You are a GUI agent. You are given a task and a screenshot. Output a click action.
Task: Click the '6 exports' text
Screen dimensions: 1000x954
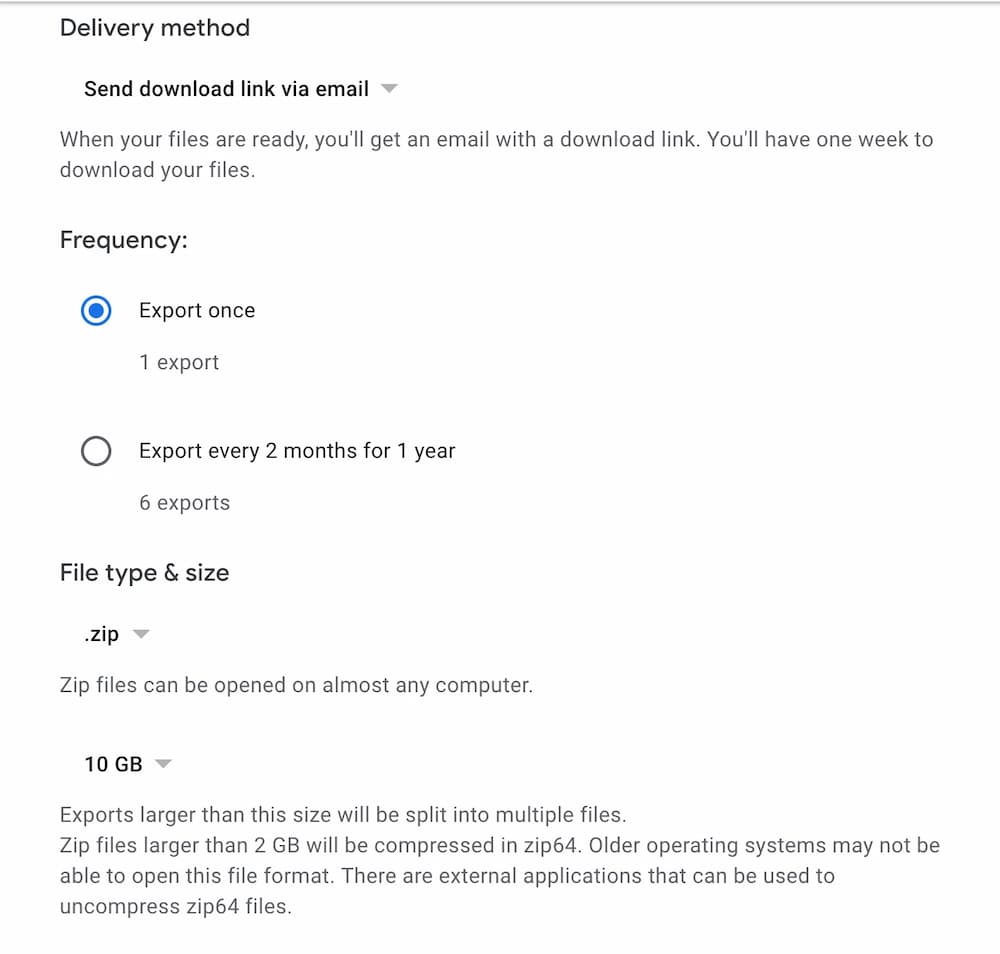point(184,502)
